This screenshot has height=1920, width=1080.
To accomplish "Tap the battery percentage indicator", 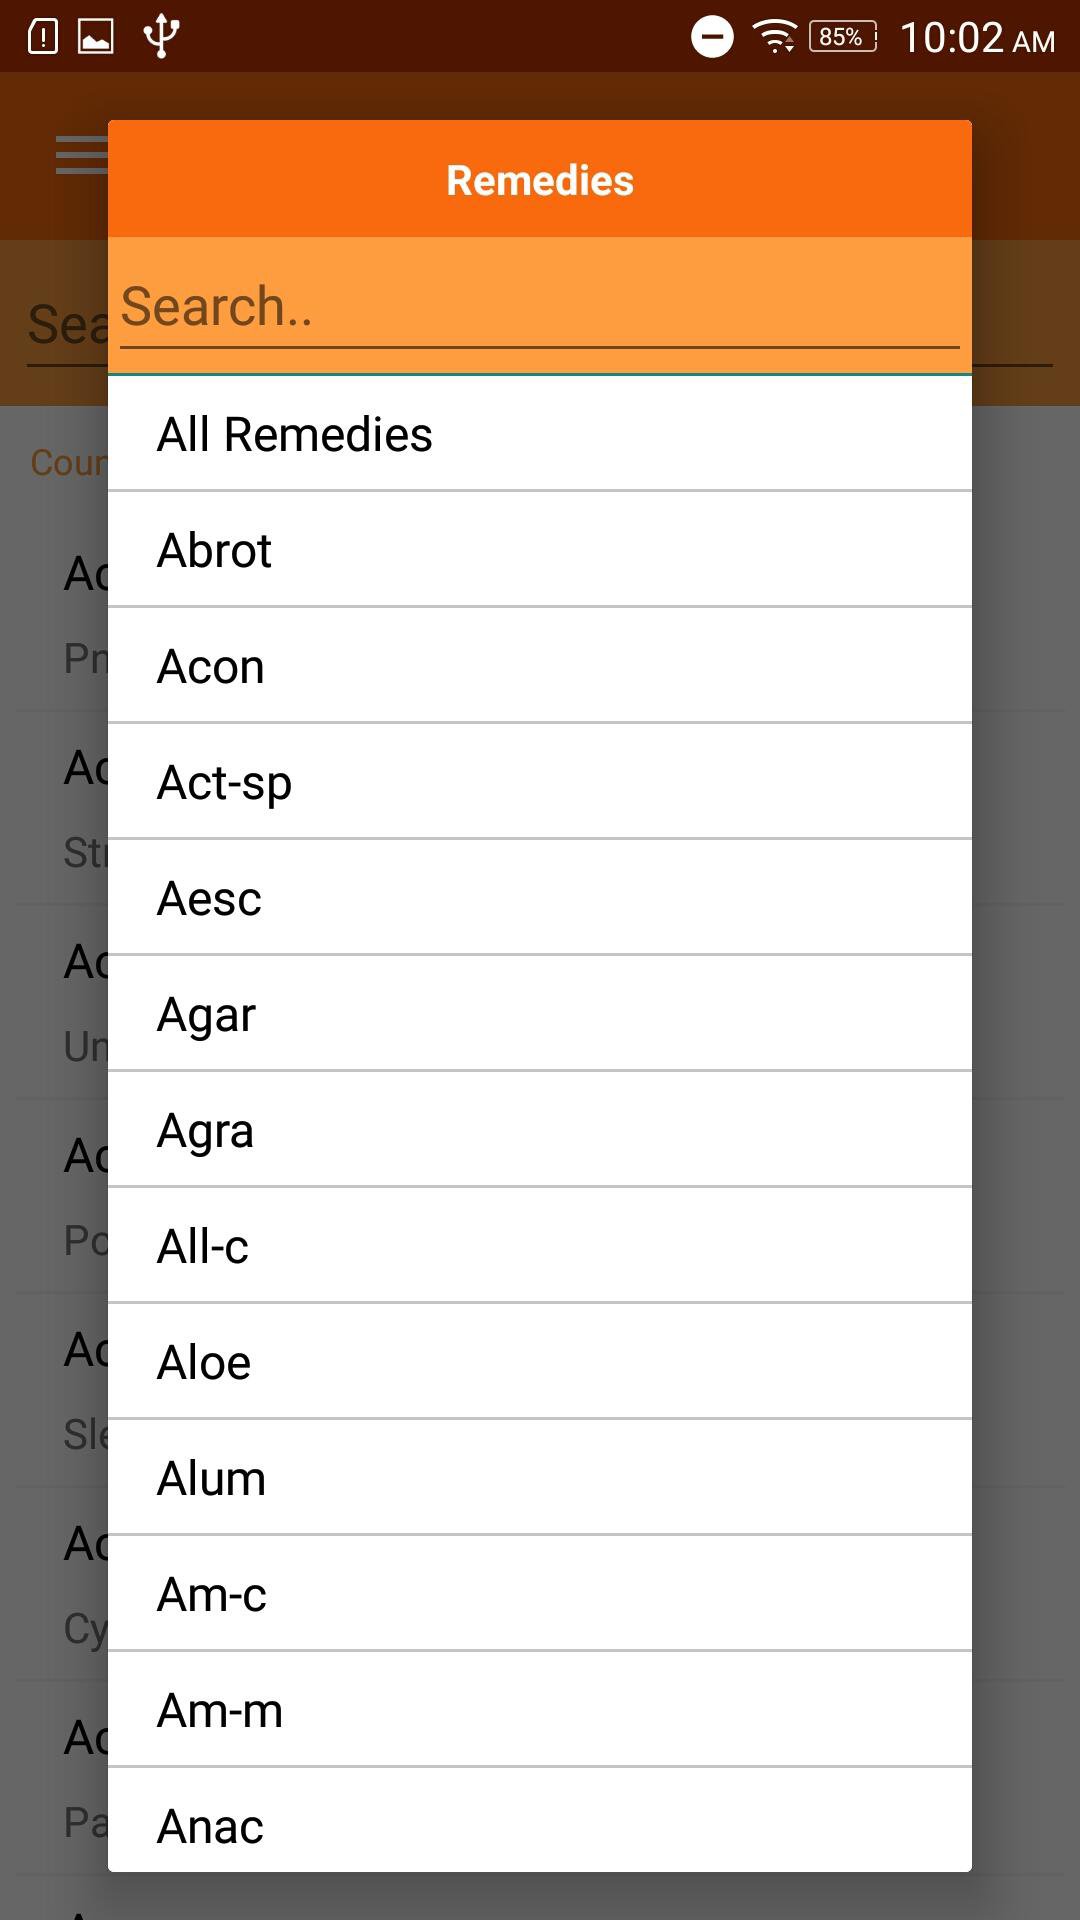I will (x=842, y=37).
